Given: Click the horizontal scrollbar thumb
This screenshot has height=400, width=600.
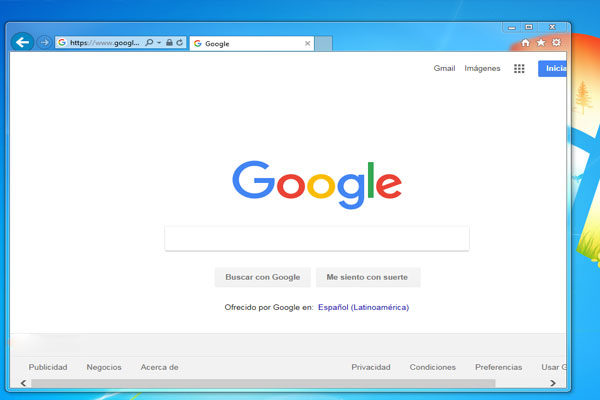Looking at the screenshot, I should [x=263, y=383].
